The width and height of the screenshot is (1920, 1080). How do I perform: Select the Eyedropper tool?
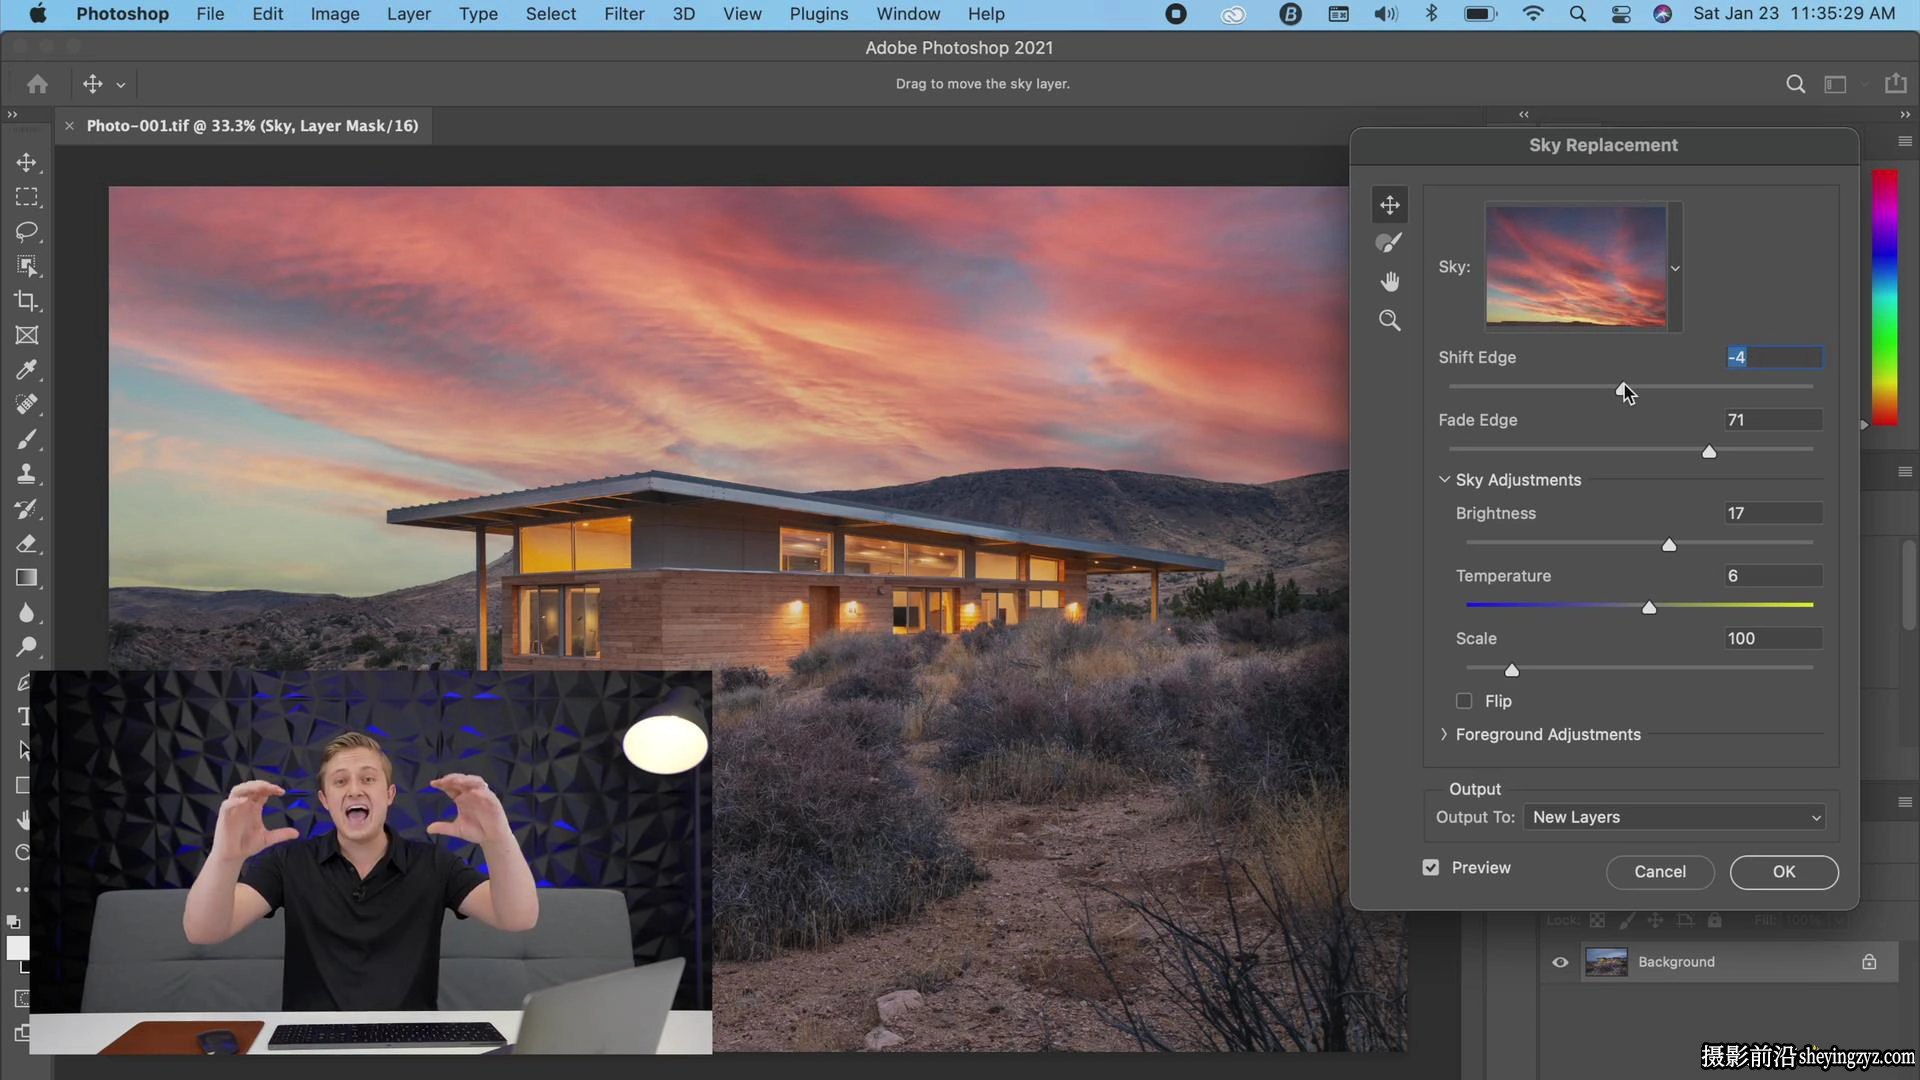point(27,370)
